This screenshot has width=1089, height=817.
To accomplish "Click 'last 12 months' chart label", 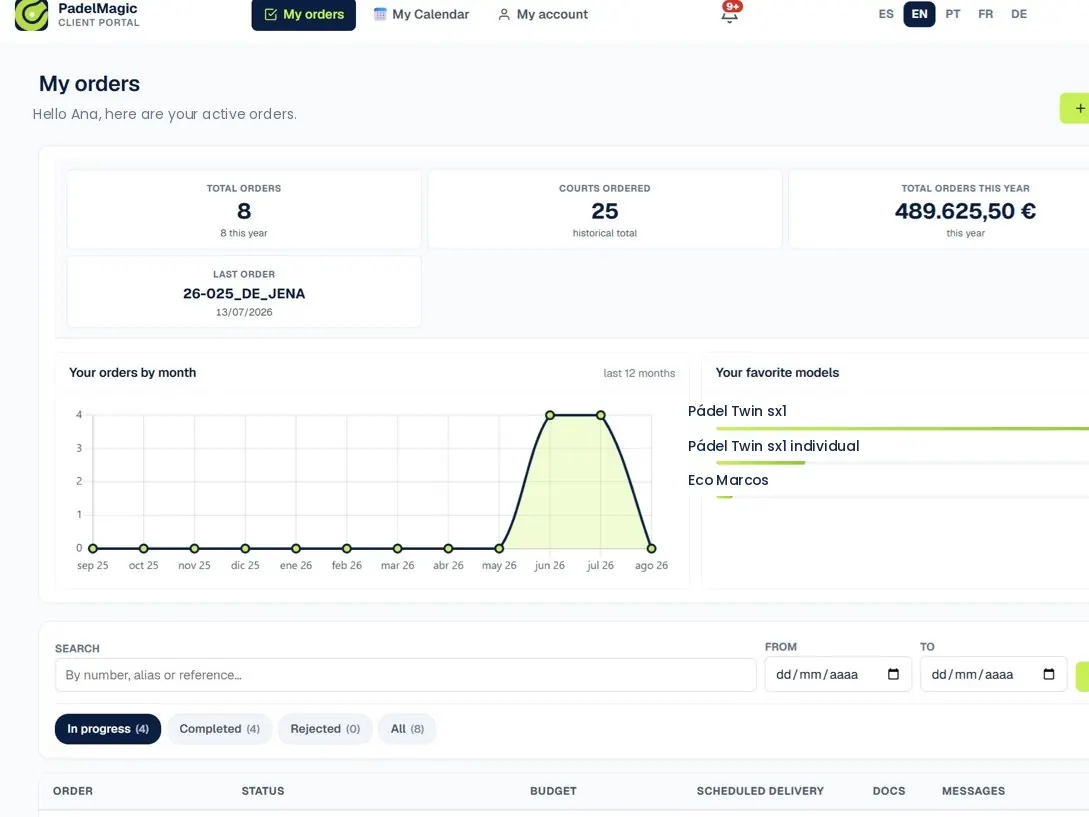I will [x=639, y=373].
